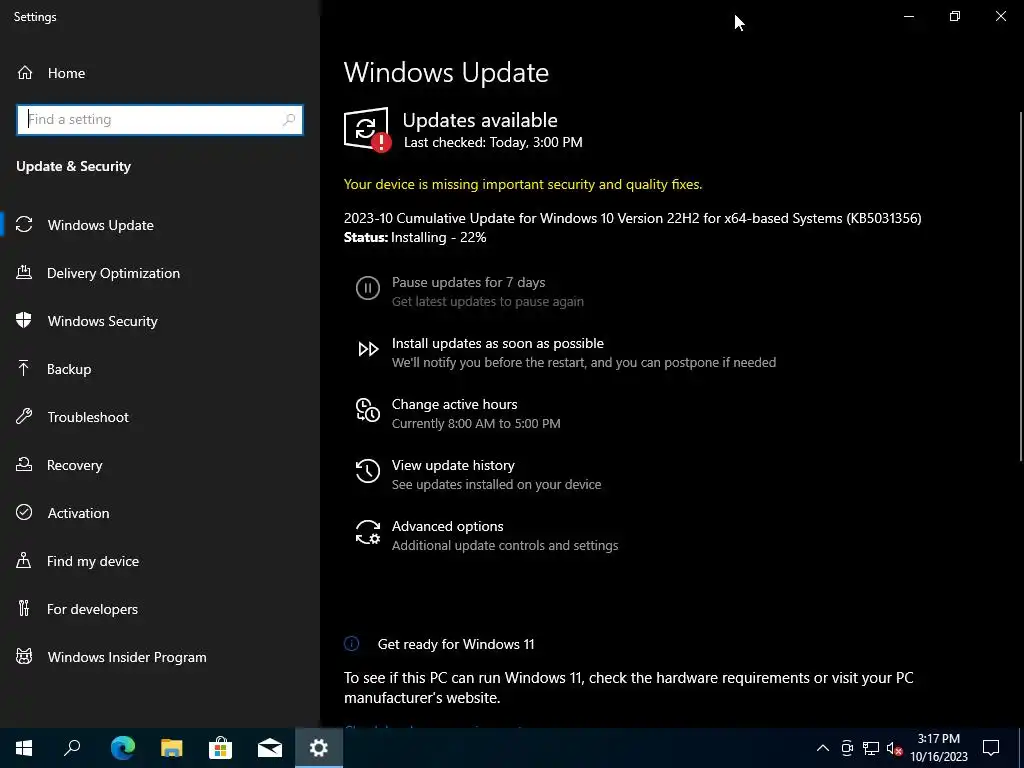Launch Microsoft Edge from taskbar
Screen dimensions: 1024x768
click(x=123, y=748)
